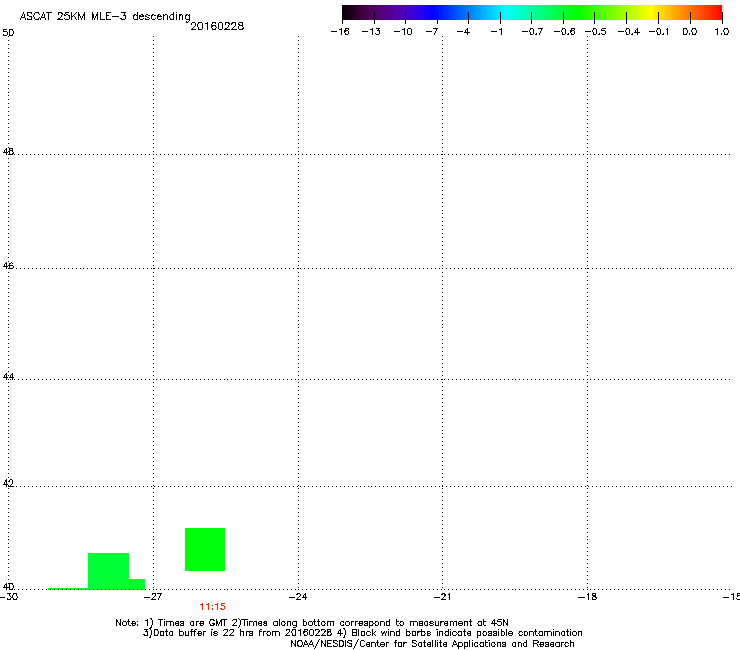The width and height of the screenshot is (740, 650).
Task: Click the color scale bar's green section
Action: [580, 13]
